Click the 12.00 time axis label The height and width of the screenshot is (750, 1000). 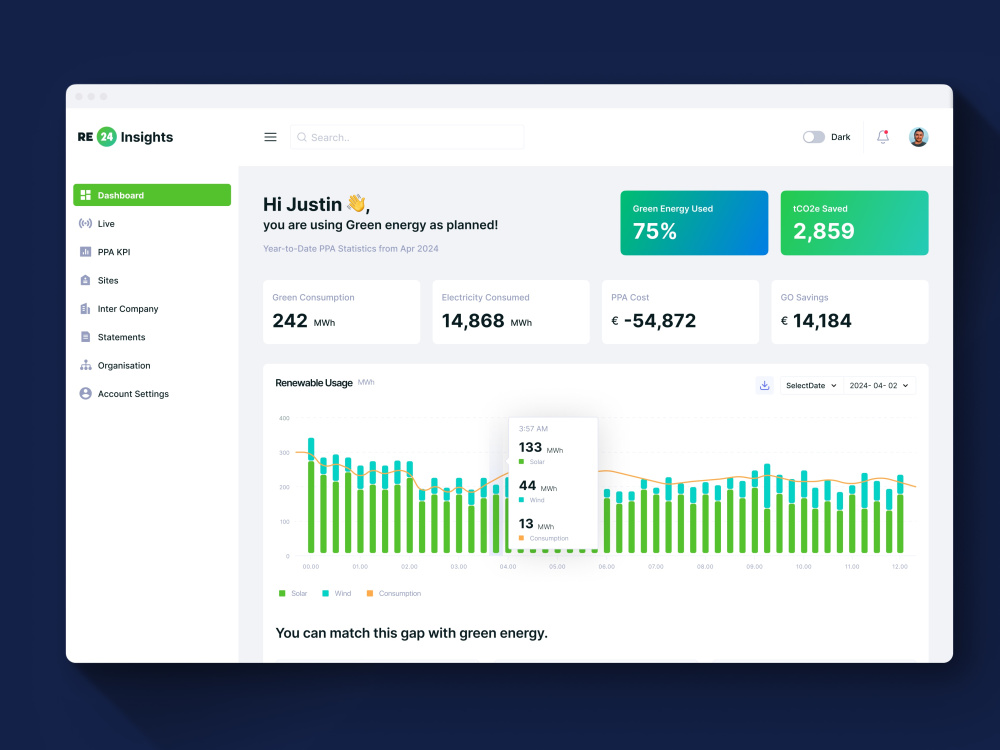(x=899, y=566)
